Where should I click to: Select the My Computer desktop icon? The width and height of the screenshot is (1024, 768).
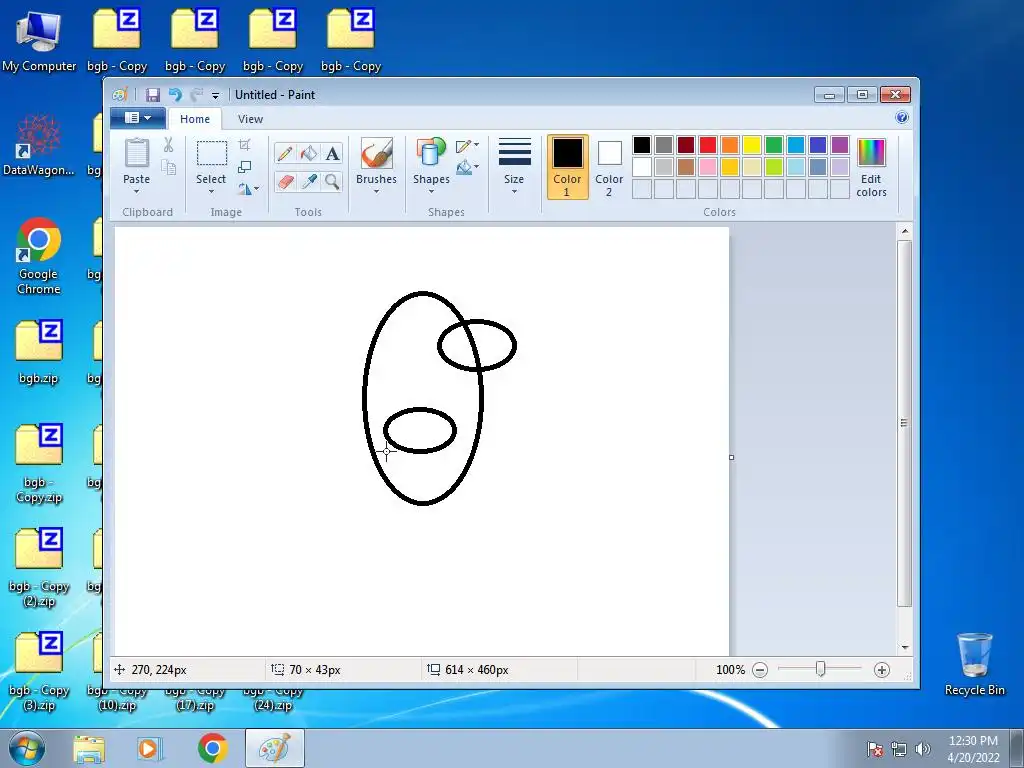tap(39, 41)
